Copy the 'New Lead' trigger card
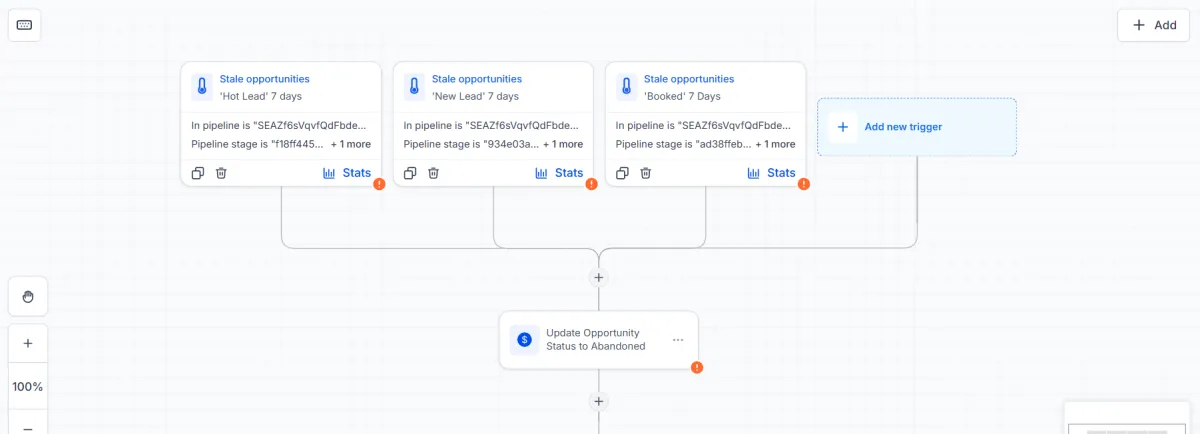 (410, 173)
